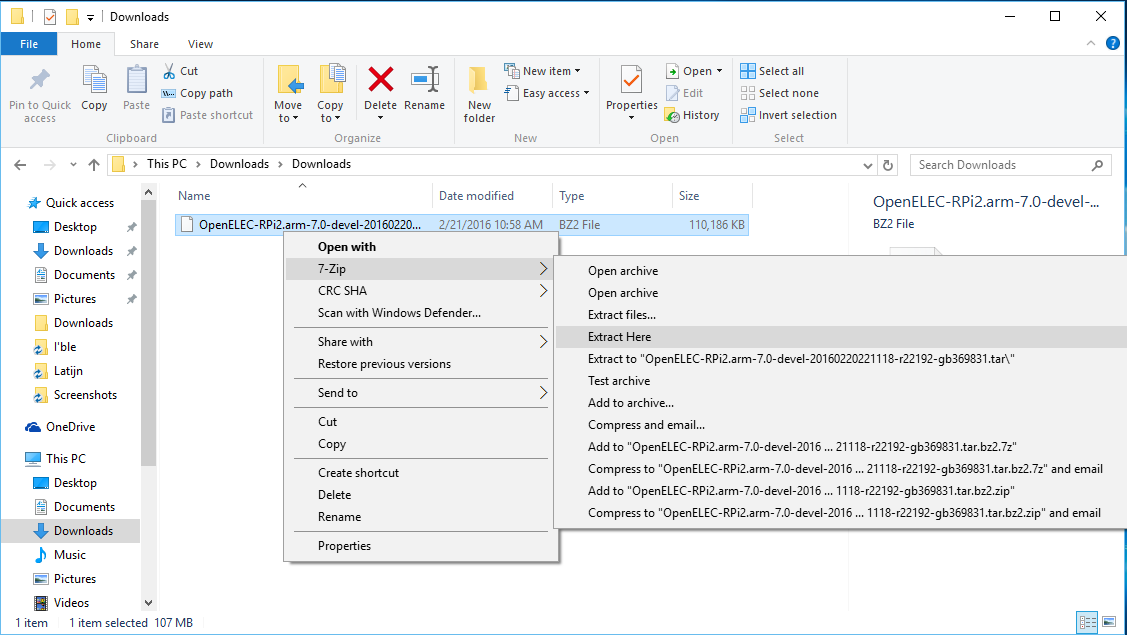
Task: Choose Extract Here in 7-Zip submenu
Action: (841, 337)
